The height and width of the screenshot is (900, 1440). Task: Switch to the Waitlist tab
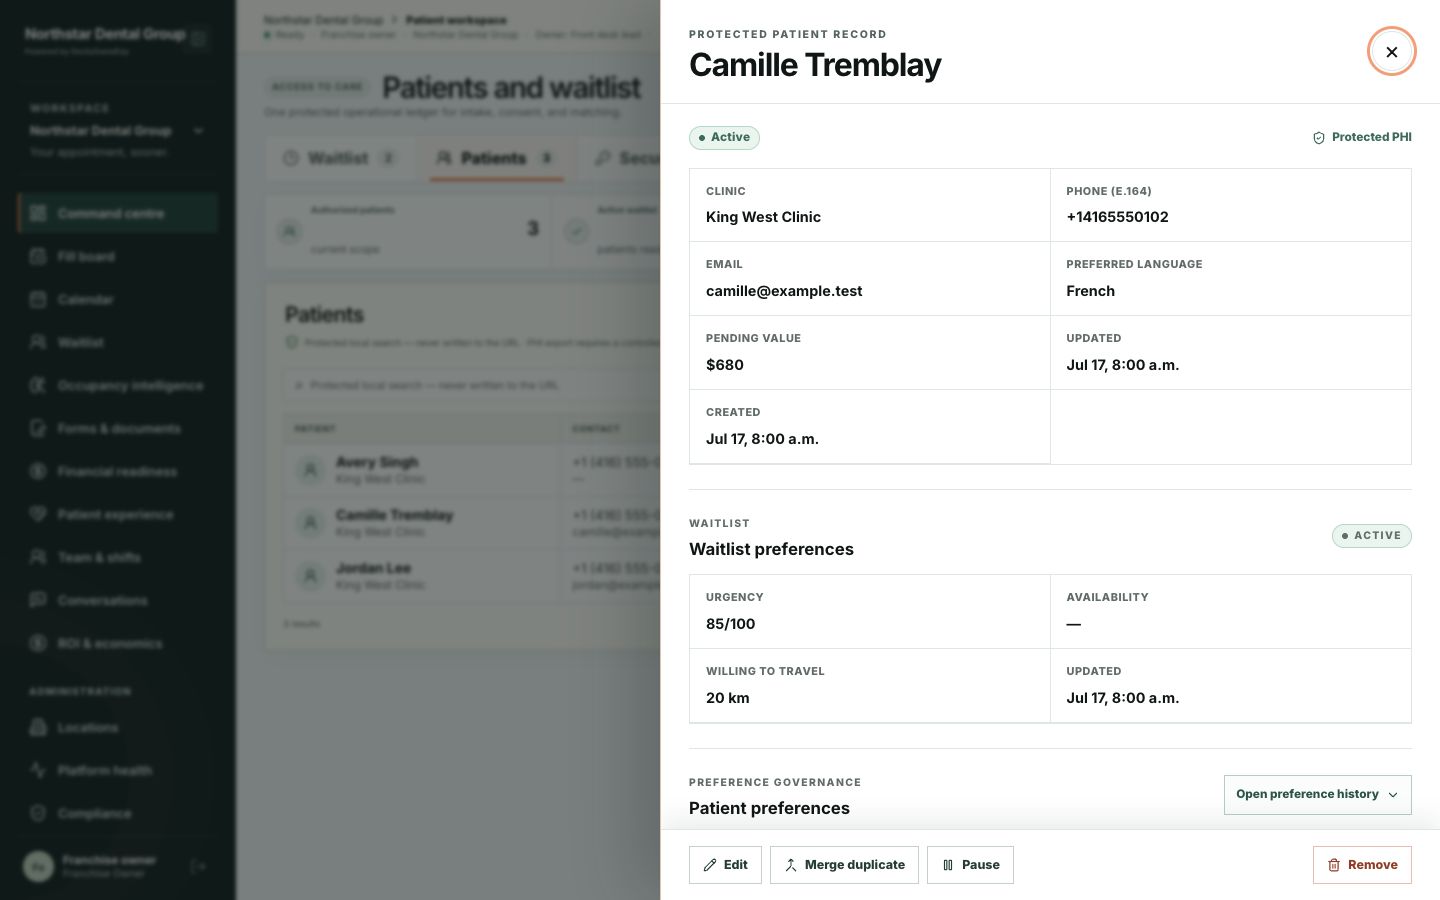pyautogui.click(x=340, y=158)
